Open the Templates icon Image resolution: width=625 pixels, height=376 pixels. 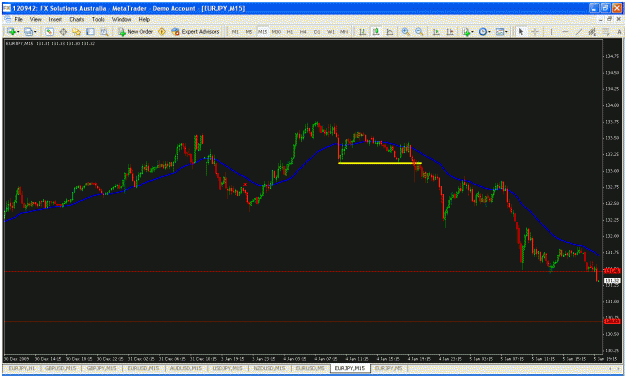pos(500,32)
